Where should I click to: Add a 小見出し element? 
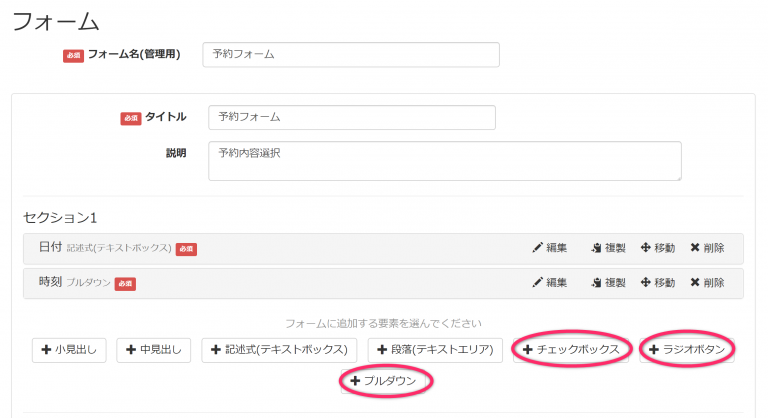69,350
